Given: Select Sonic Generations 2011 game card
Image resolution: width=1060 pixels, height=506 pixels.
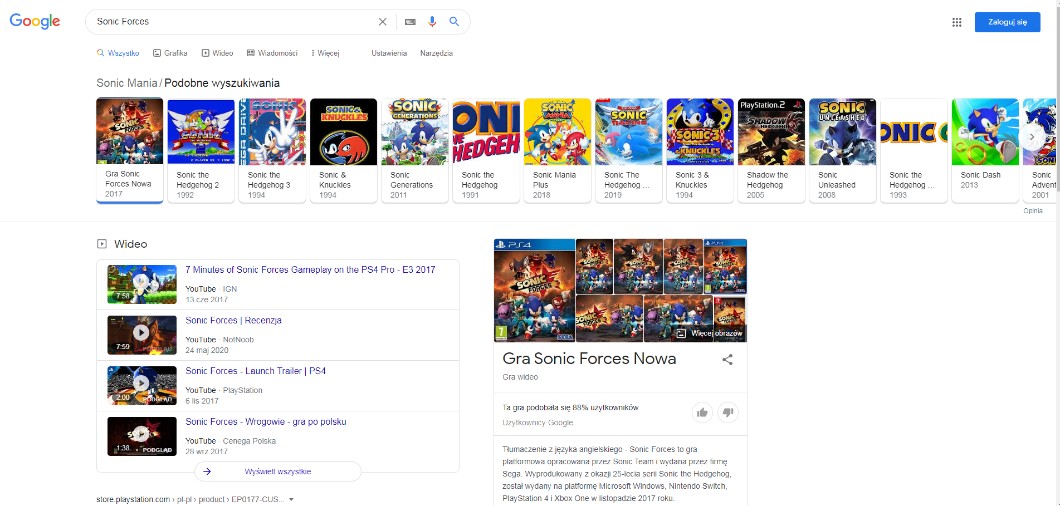Looking at the screenshot, I should (415, 150).
